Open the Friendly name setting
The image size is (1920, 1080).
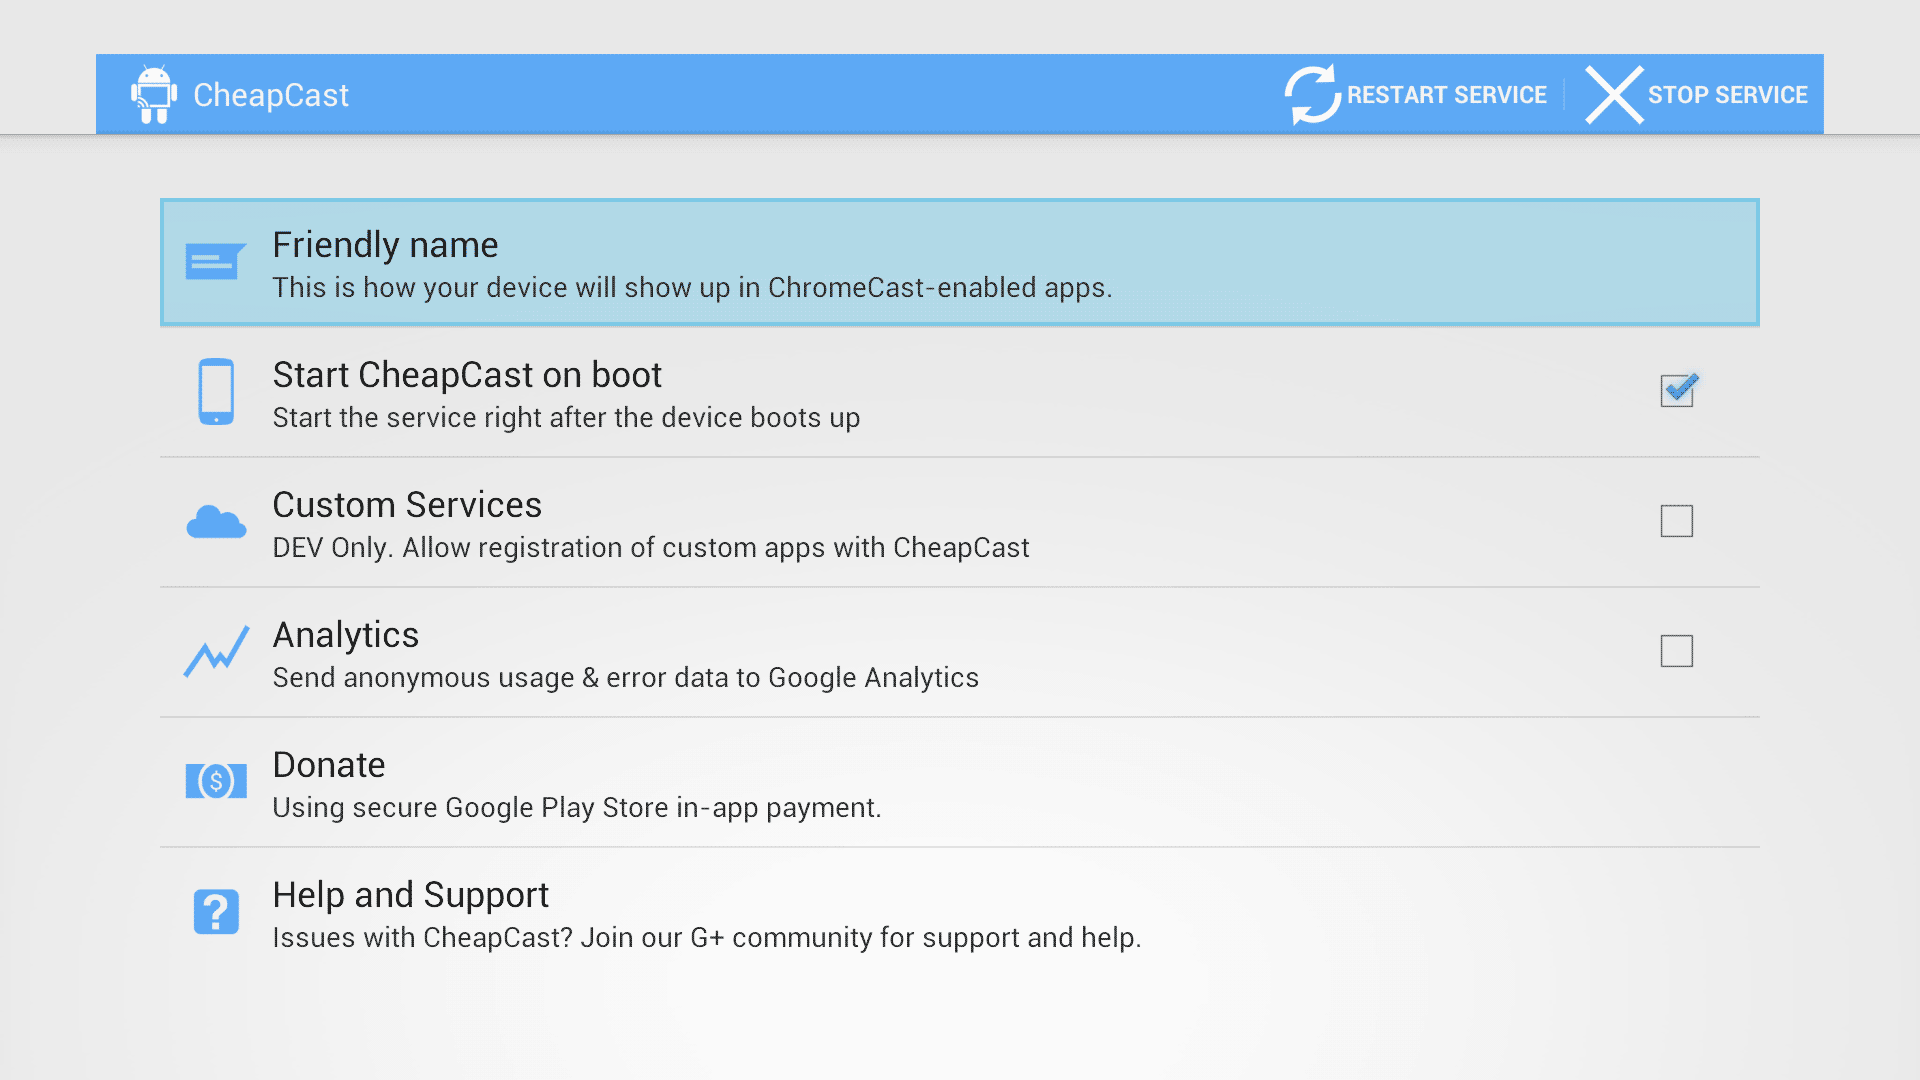coord(960,263)
